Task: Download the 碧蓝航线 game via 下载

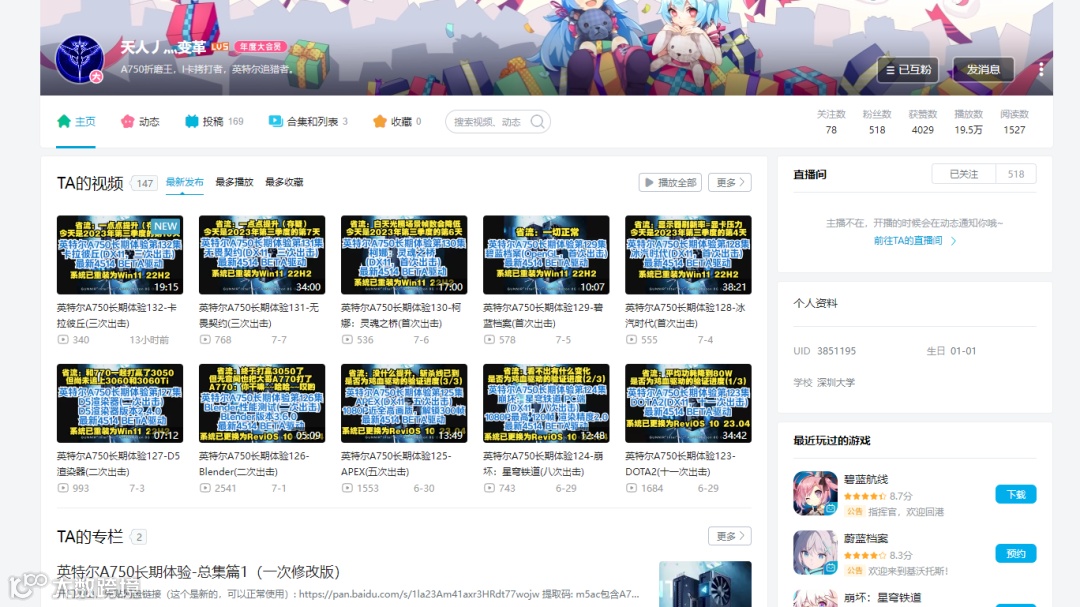Action: pos(1016,495)
